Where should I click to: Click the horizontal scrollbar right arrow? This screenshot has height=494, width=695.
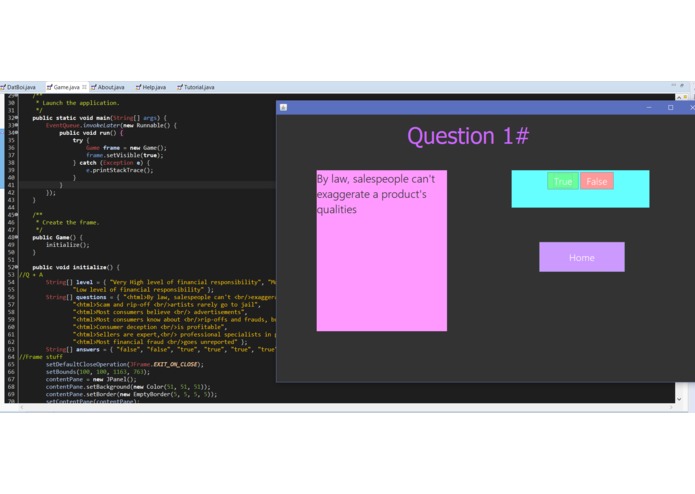[x=672, y=407]
